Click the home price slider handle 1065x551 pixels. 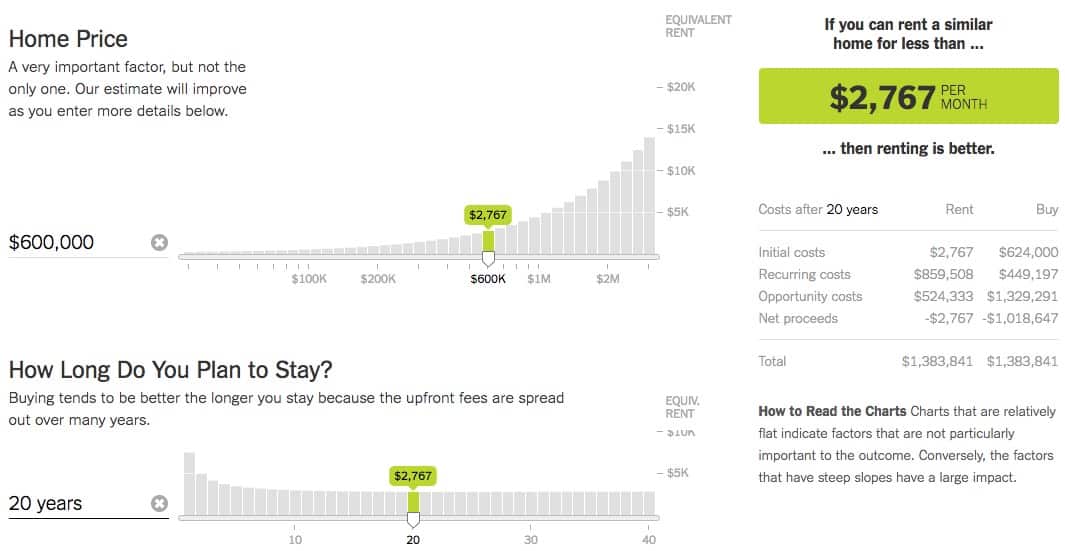click(x=488, y=258)
